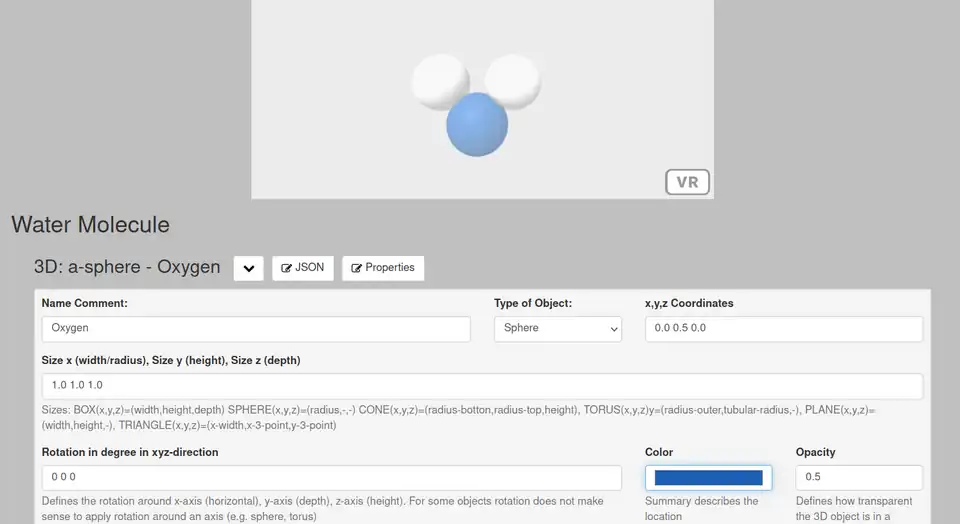
Task: Click the Size field showing 1.0 1.0 1.0
Action: [482, 386]
